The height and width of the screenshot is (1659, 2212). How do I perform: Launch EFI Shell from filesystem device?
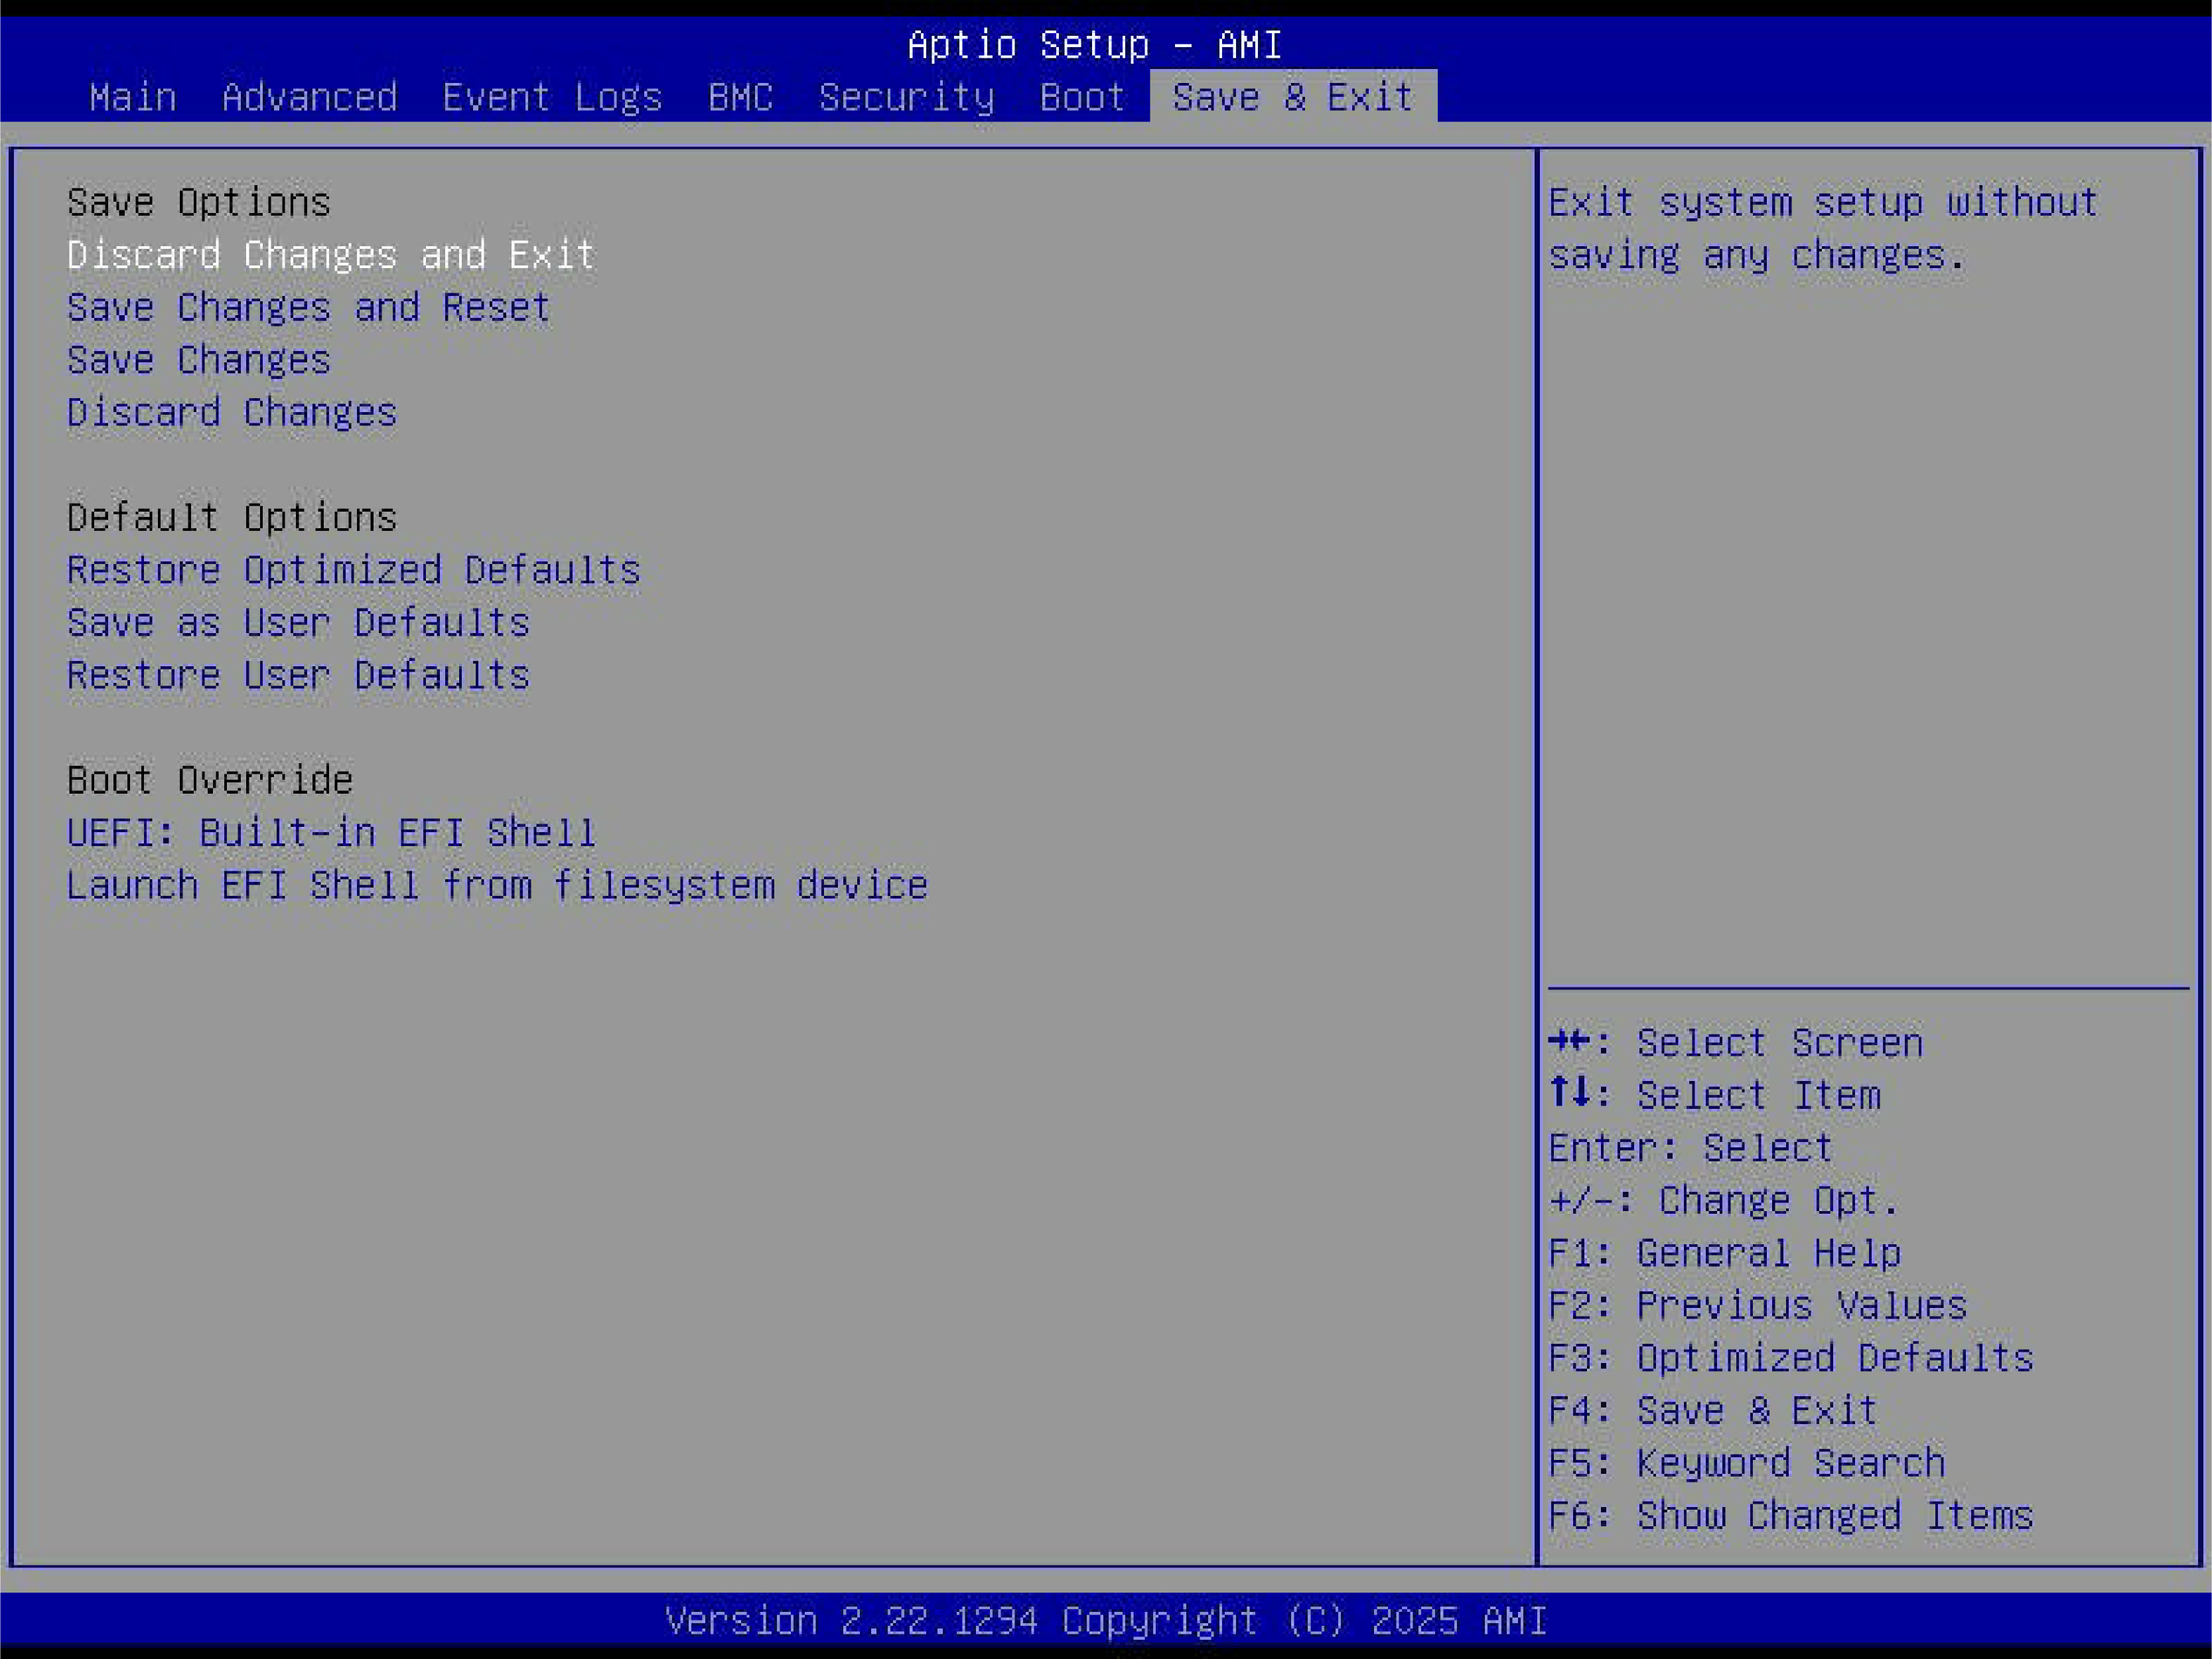(497, 886)
